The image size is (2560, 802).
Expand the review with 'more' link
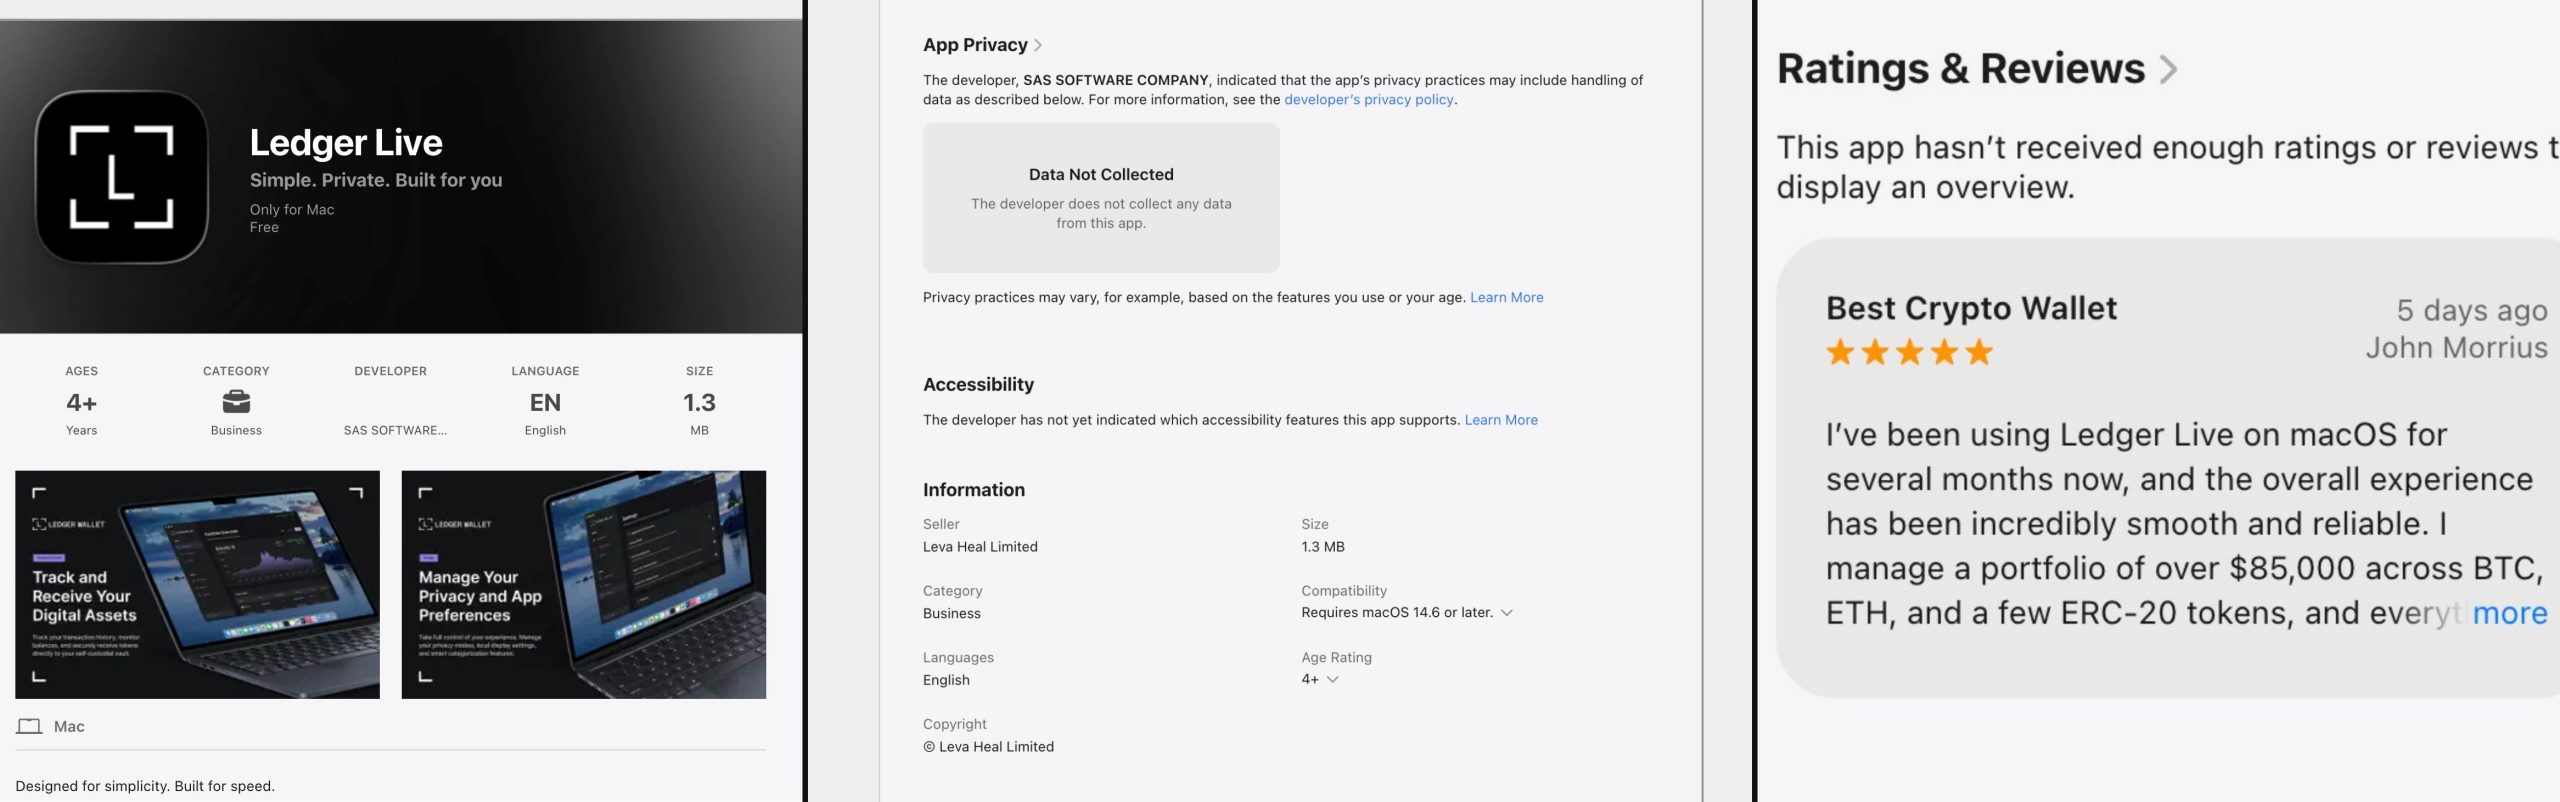point(2509,612)
